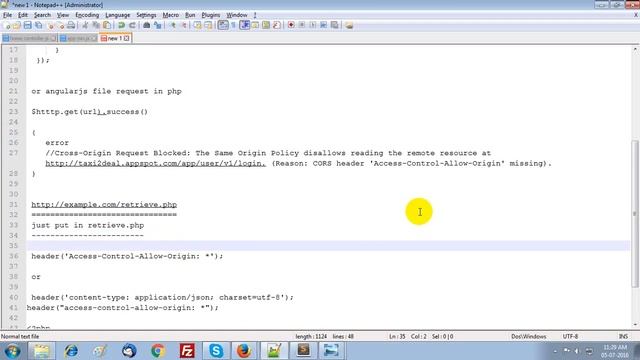Toggle INS mode in status bar
Viewport: 640px width, 360px height.
[623, 337]
